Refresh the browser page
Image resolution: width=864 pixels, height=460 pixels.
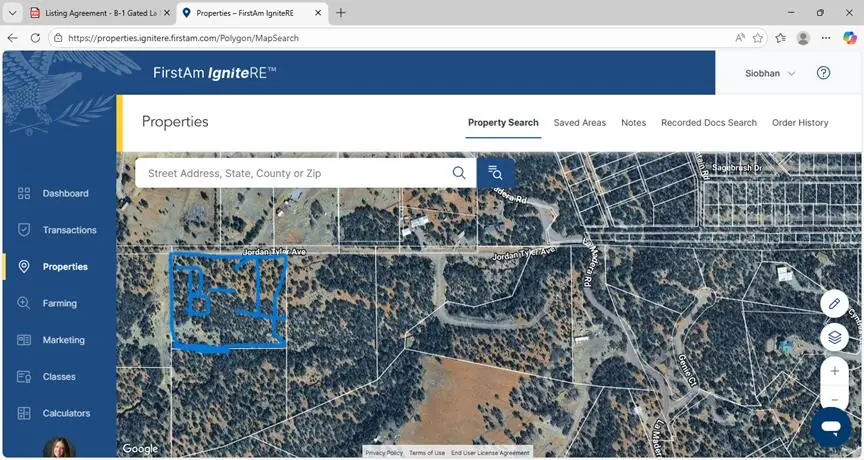[x=35, y=38]
